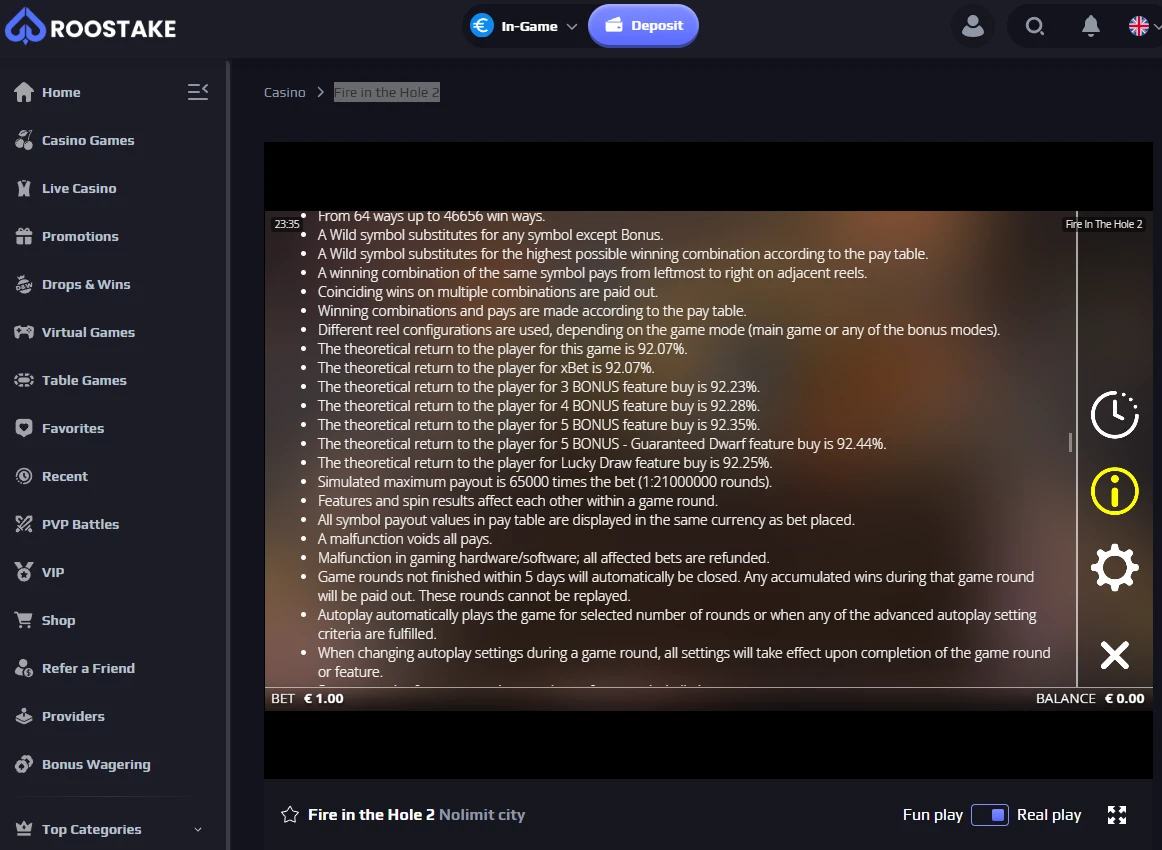This screenshot has height=850, width=1162.
Task: Click the Providers icon
Action: (24, 717)
